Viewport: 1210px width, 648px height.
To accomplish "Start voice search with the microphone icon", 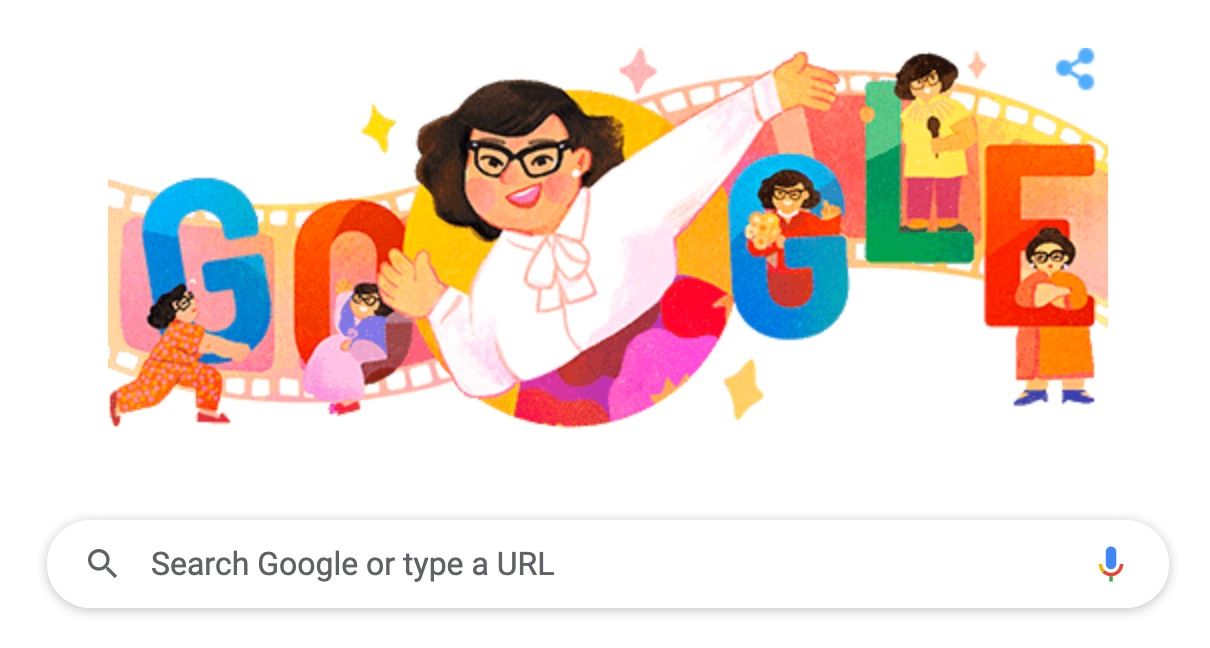I will (x=1110, y=564).
